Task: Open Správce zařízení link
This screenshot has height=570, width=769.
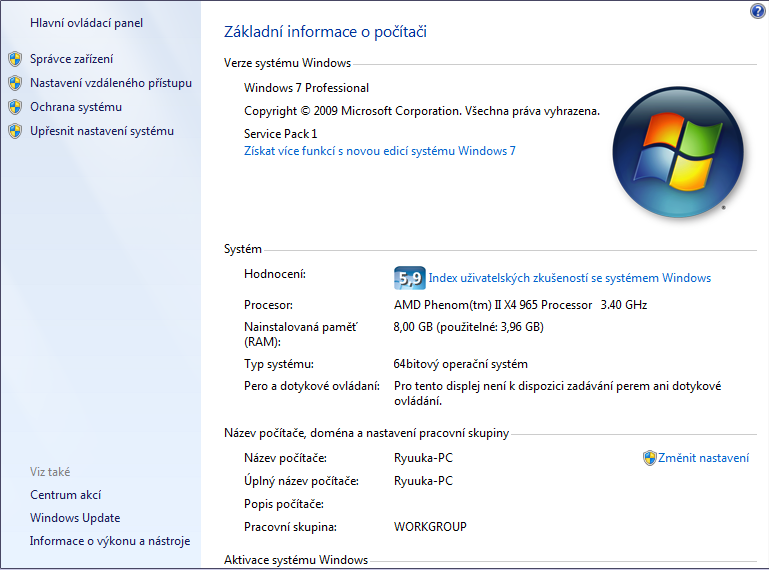Action: click(72, 59)
